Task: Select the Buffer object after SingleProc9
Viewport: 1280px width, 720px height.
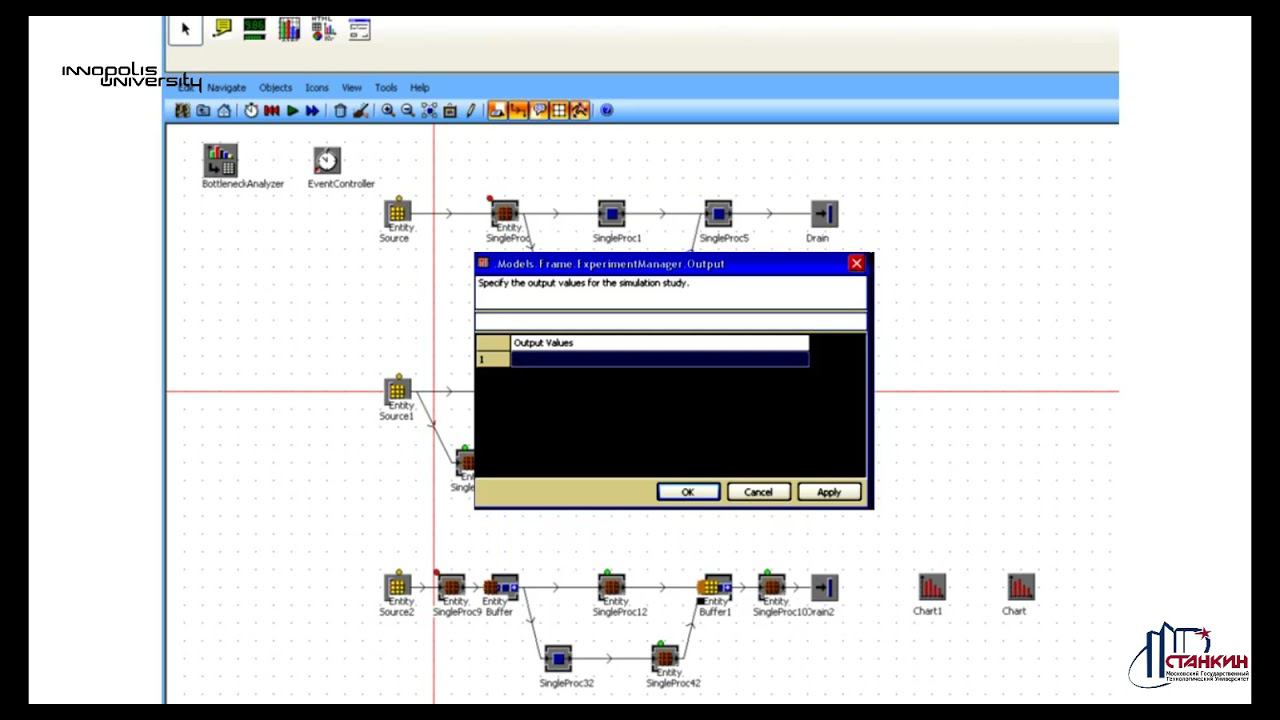Action: [x=502, y=587]
